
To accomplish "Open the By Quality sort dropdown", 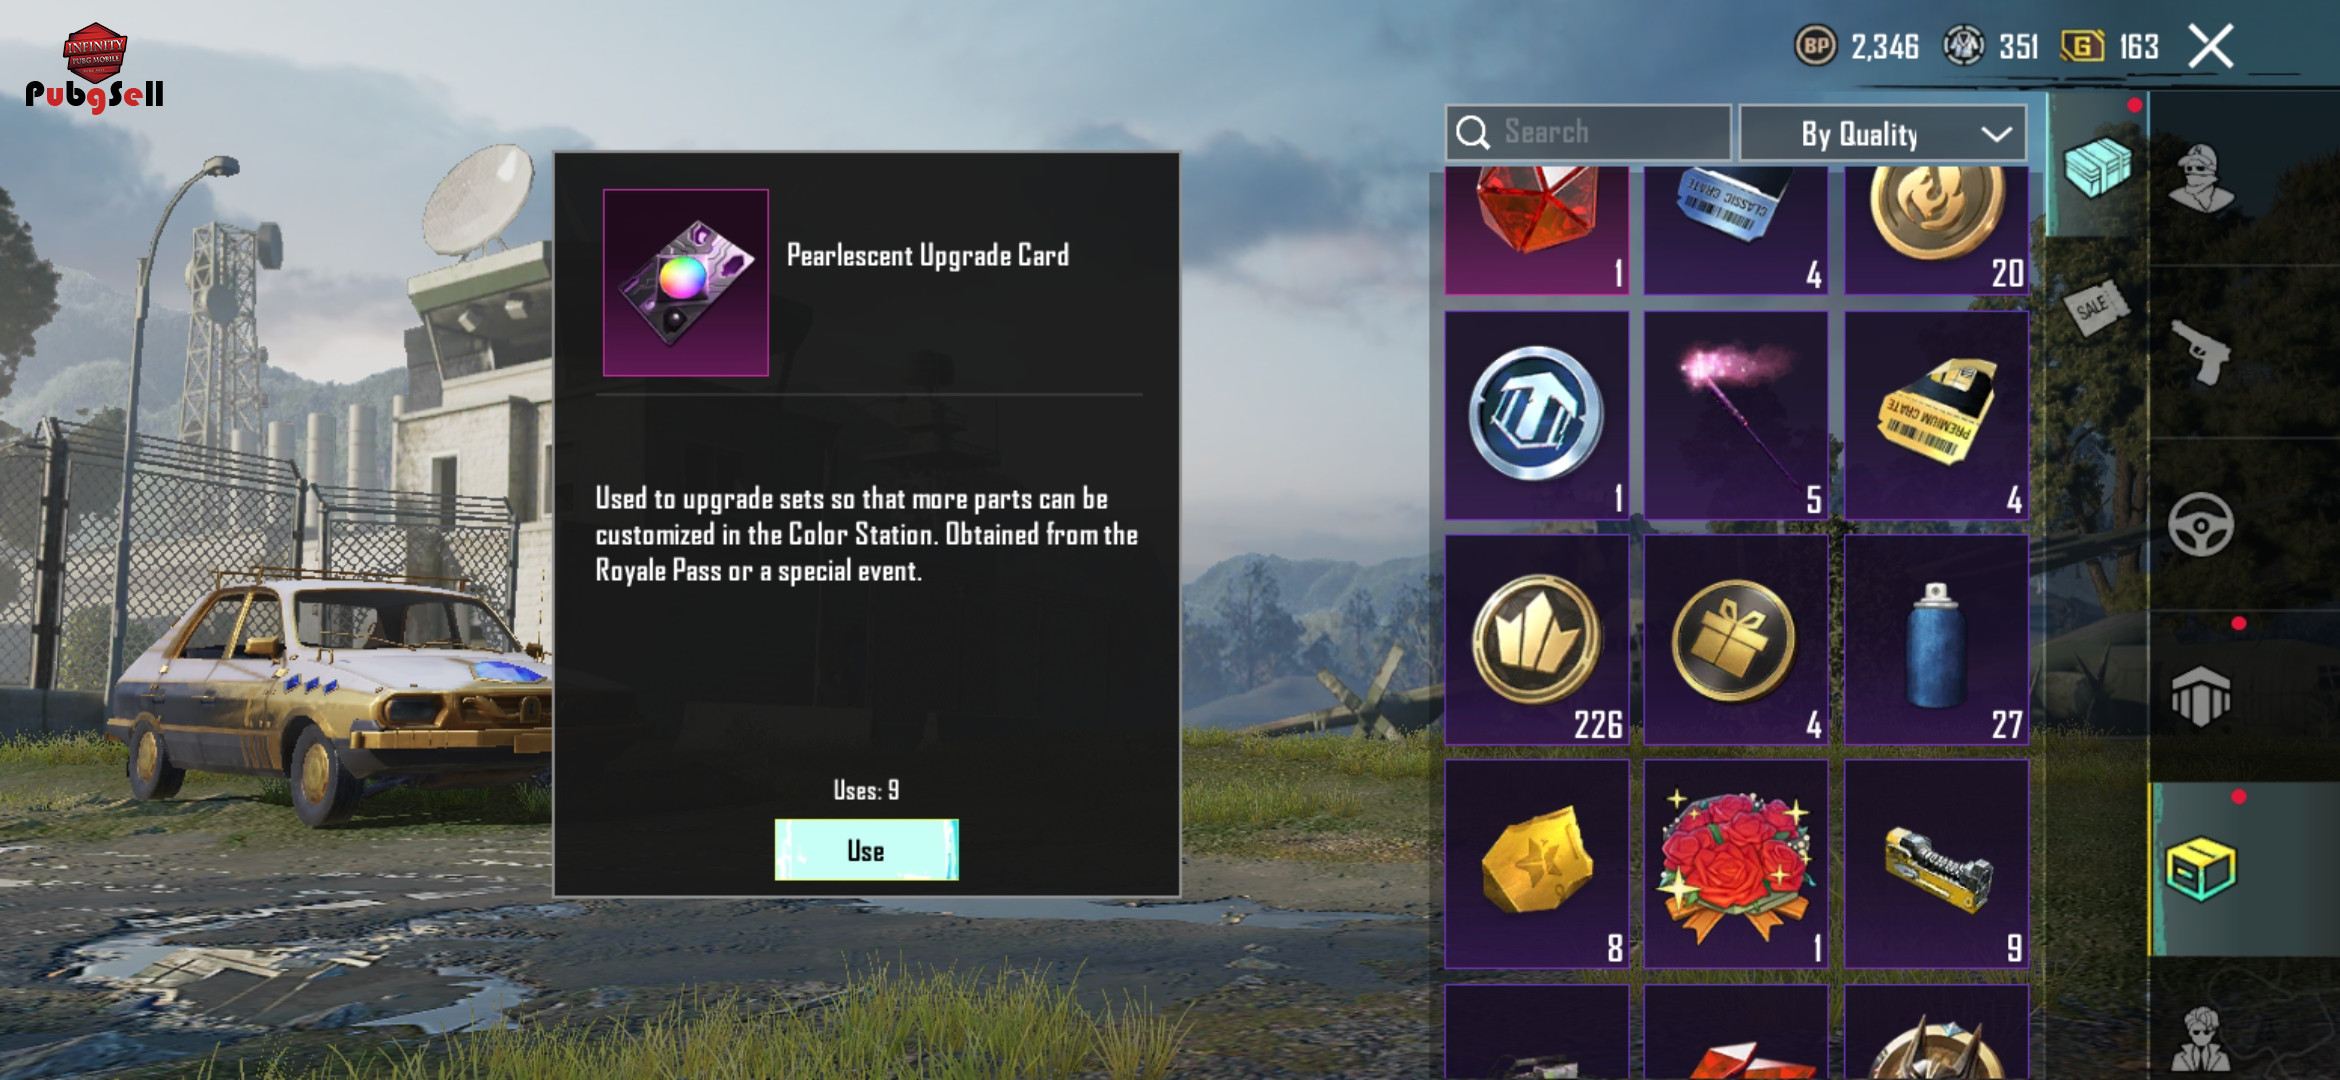I will click(x=1883, y=133).
